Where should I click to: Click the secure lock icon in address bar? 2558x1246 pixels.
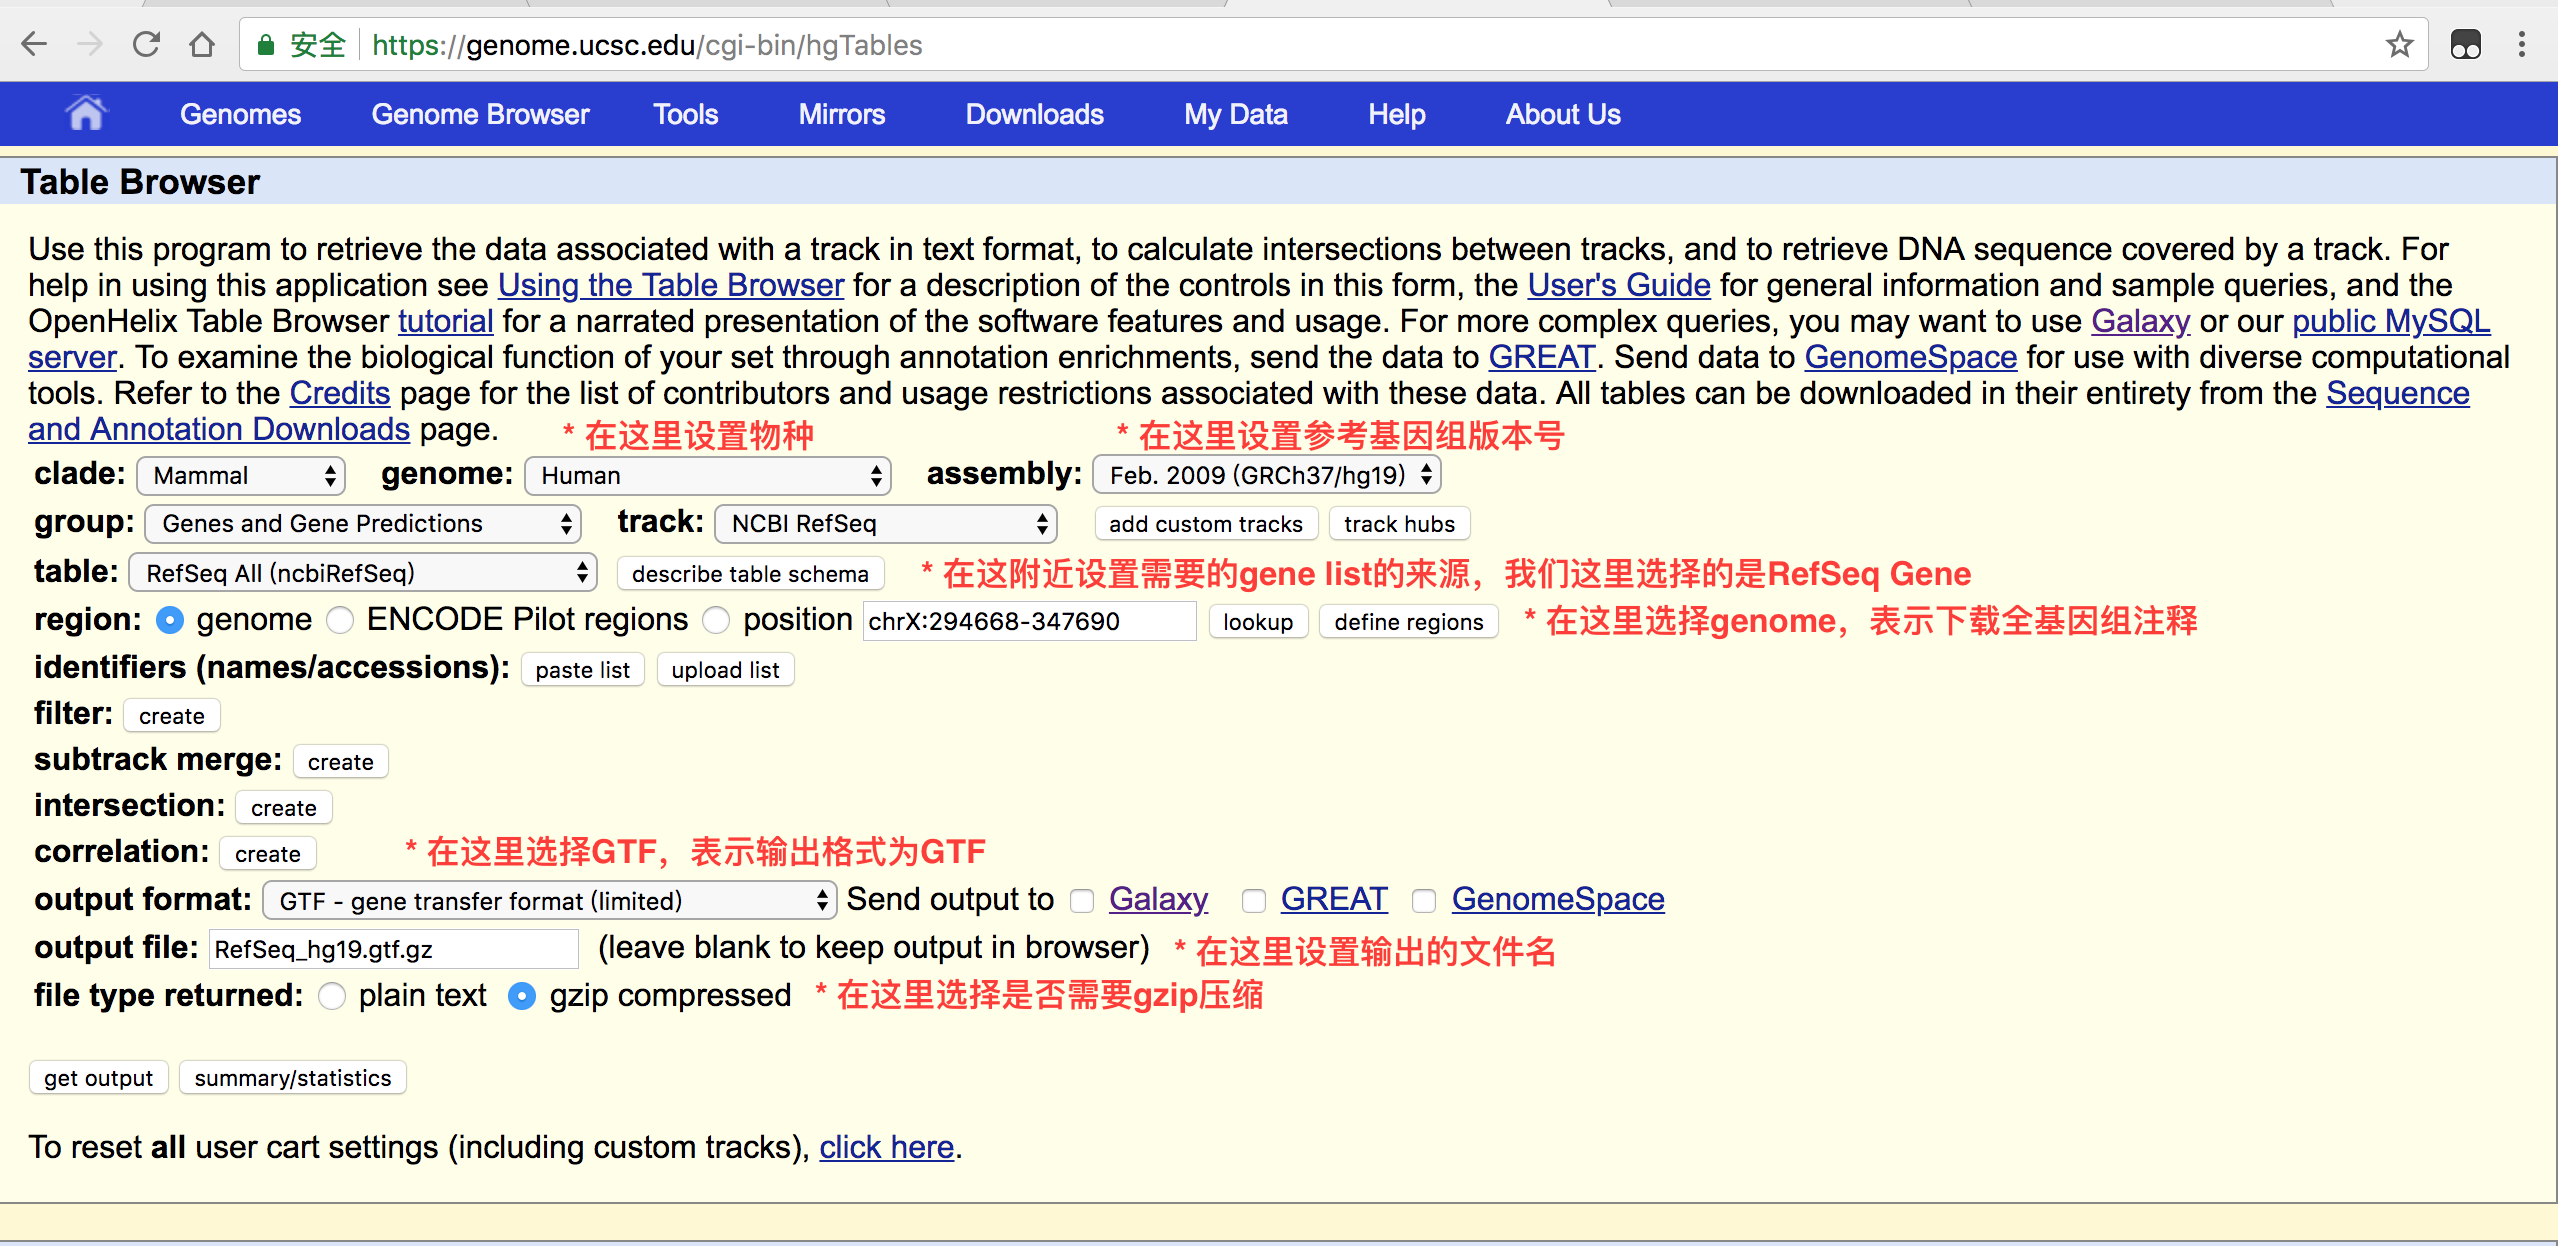point(265,44)
